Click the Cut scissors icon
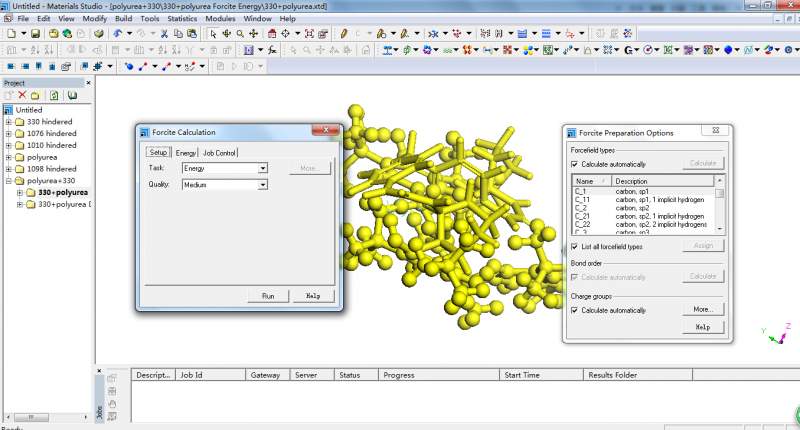The image size is (800, 430). pyautogui.click(x=164, y=34)
